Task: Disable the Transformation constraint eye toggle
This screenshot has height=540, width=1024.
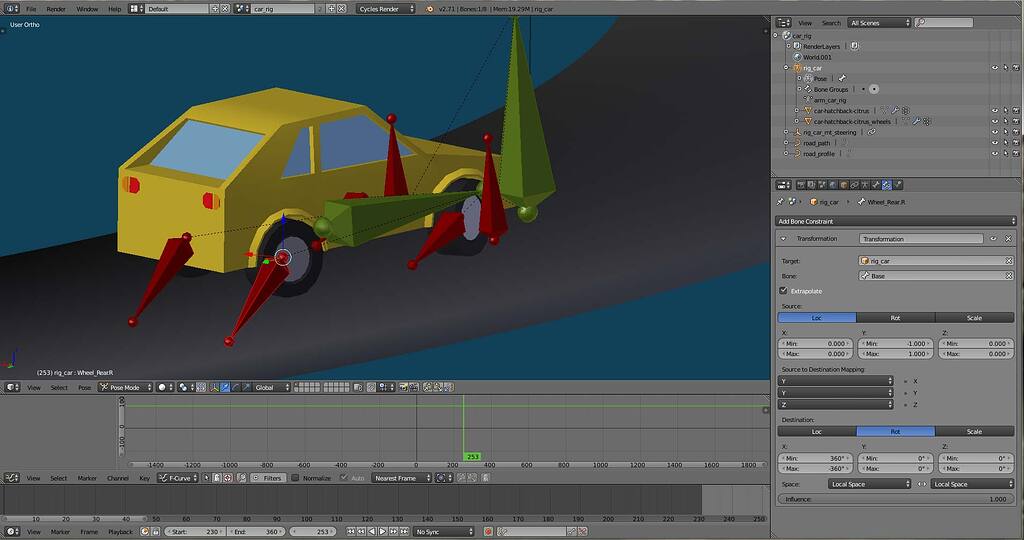Action: [993, 239]
